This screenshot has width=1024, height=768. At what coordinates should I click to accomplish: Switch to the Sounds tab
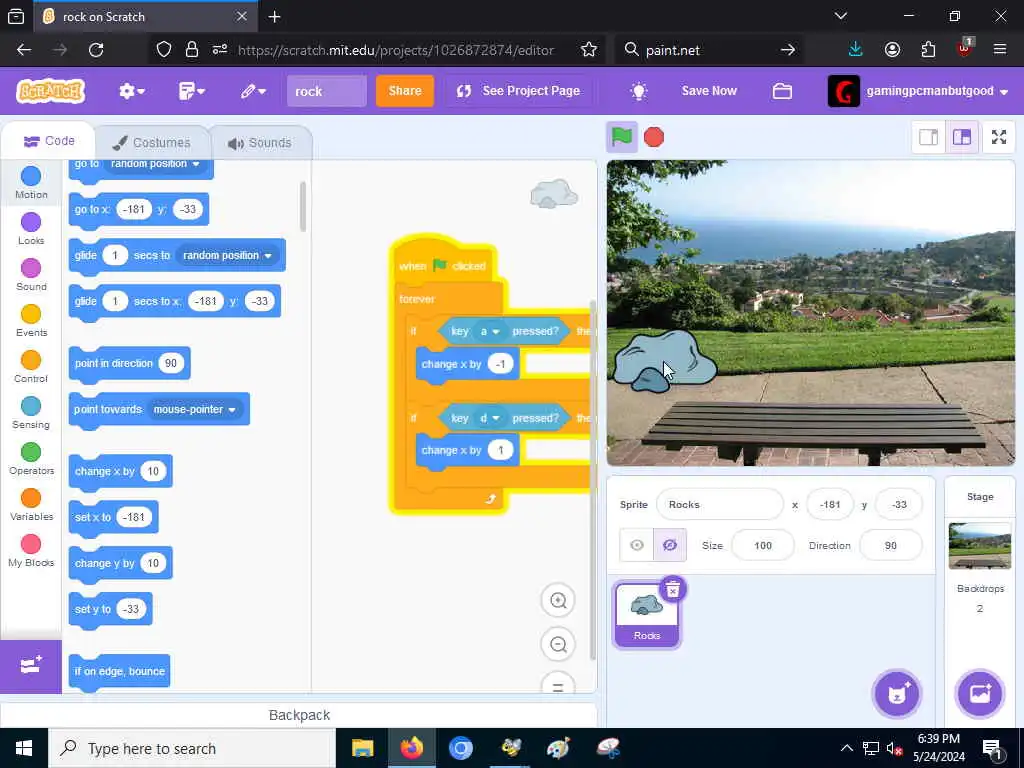tap(260, 142)
